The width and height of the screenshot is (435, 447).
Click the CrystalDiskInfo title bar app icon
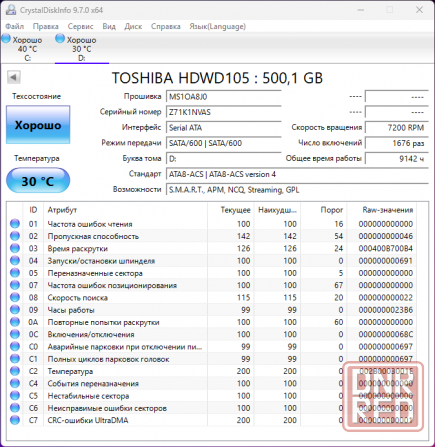(x=11, y=10)
